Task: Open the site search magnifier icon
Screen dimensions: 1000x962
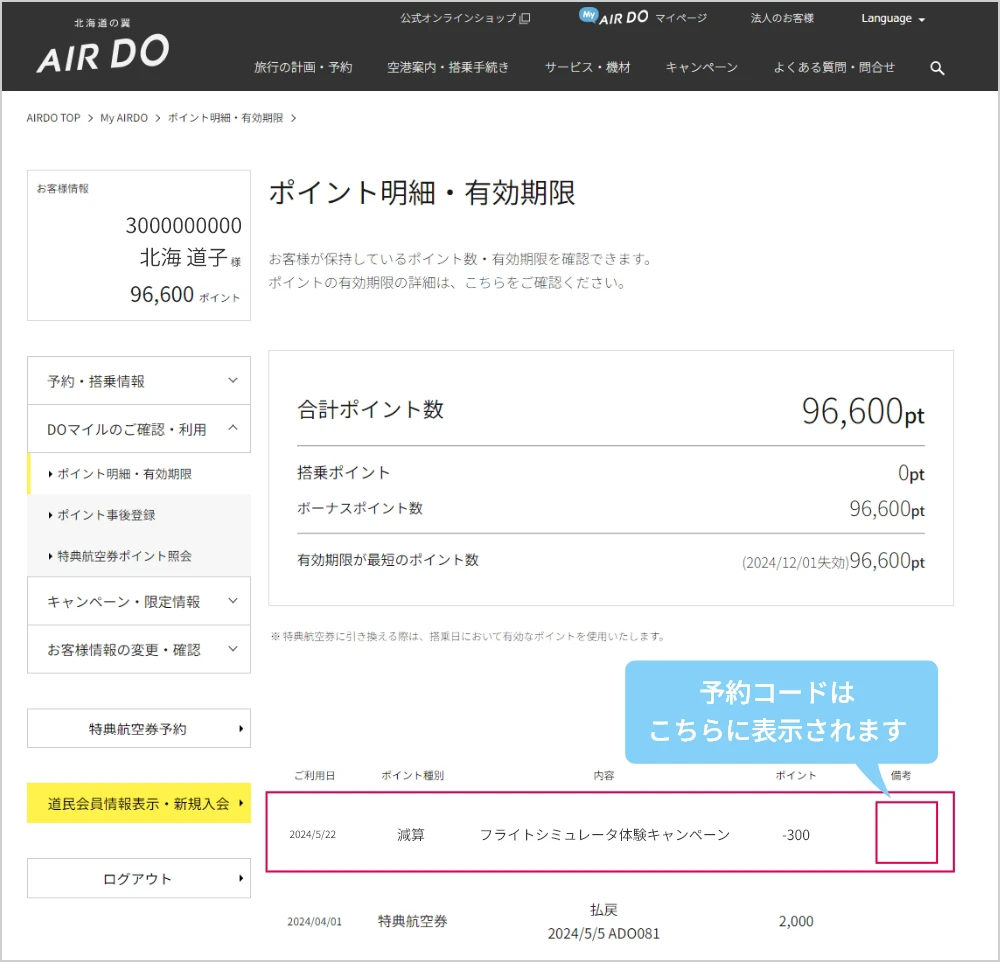Action: pos(937,68)
